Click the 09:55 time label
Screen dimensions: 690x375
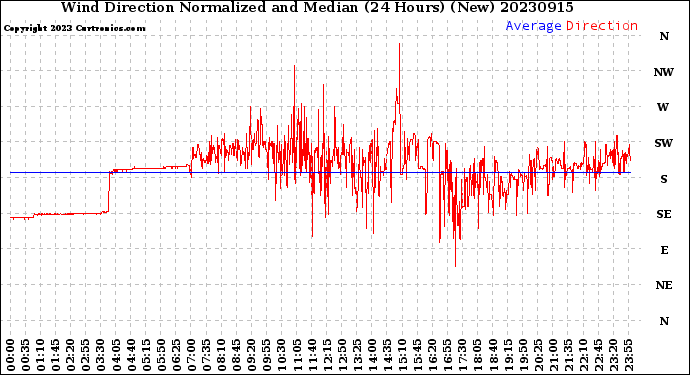pyautogui.click(x=267, y=355)
